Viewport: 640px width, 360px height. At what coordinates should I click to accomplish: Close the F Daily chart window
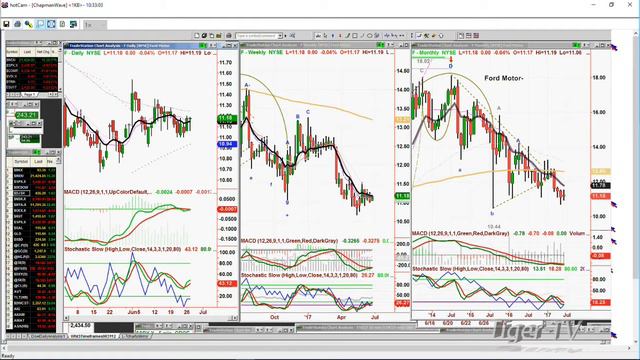pyautogui.click(x=235, y=45)
